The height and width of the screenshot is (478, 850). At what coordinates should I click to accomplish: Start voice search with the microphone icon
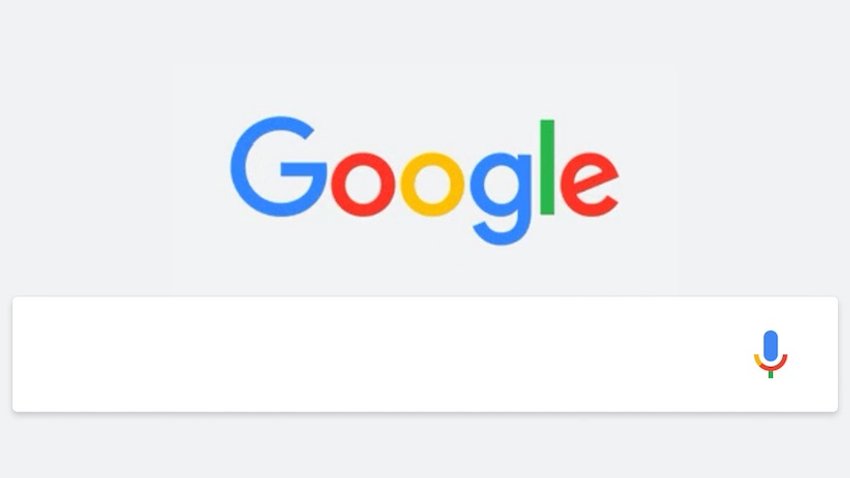pyautogui.click(x=770, y=354)
